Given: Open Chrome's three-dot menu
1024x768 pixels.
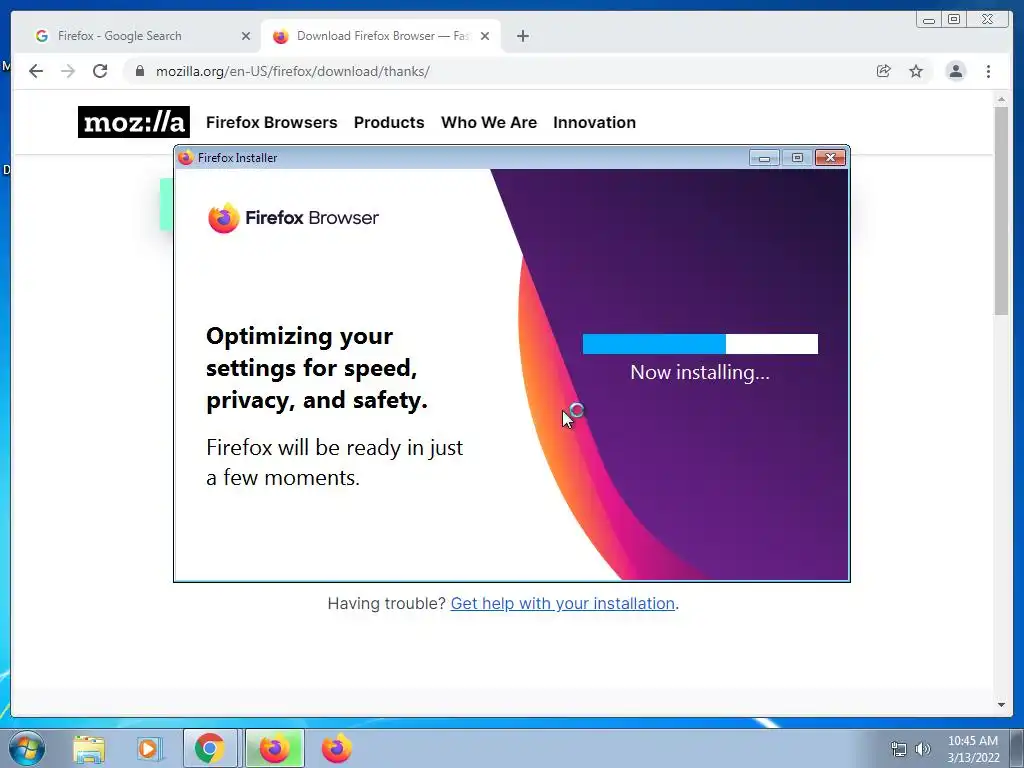Looking at the screenshot, I should coord(989,71).
